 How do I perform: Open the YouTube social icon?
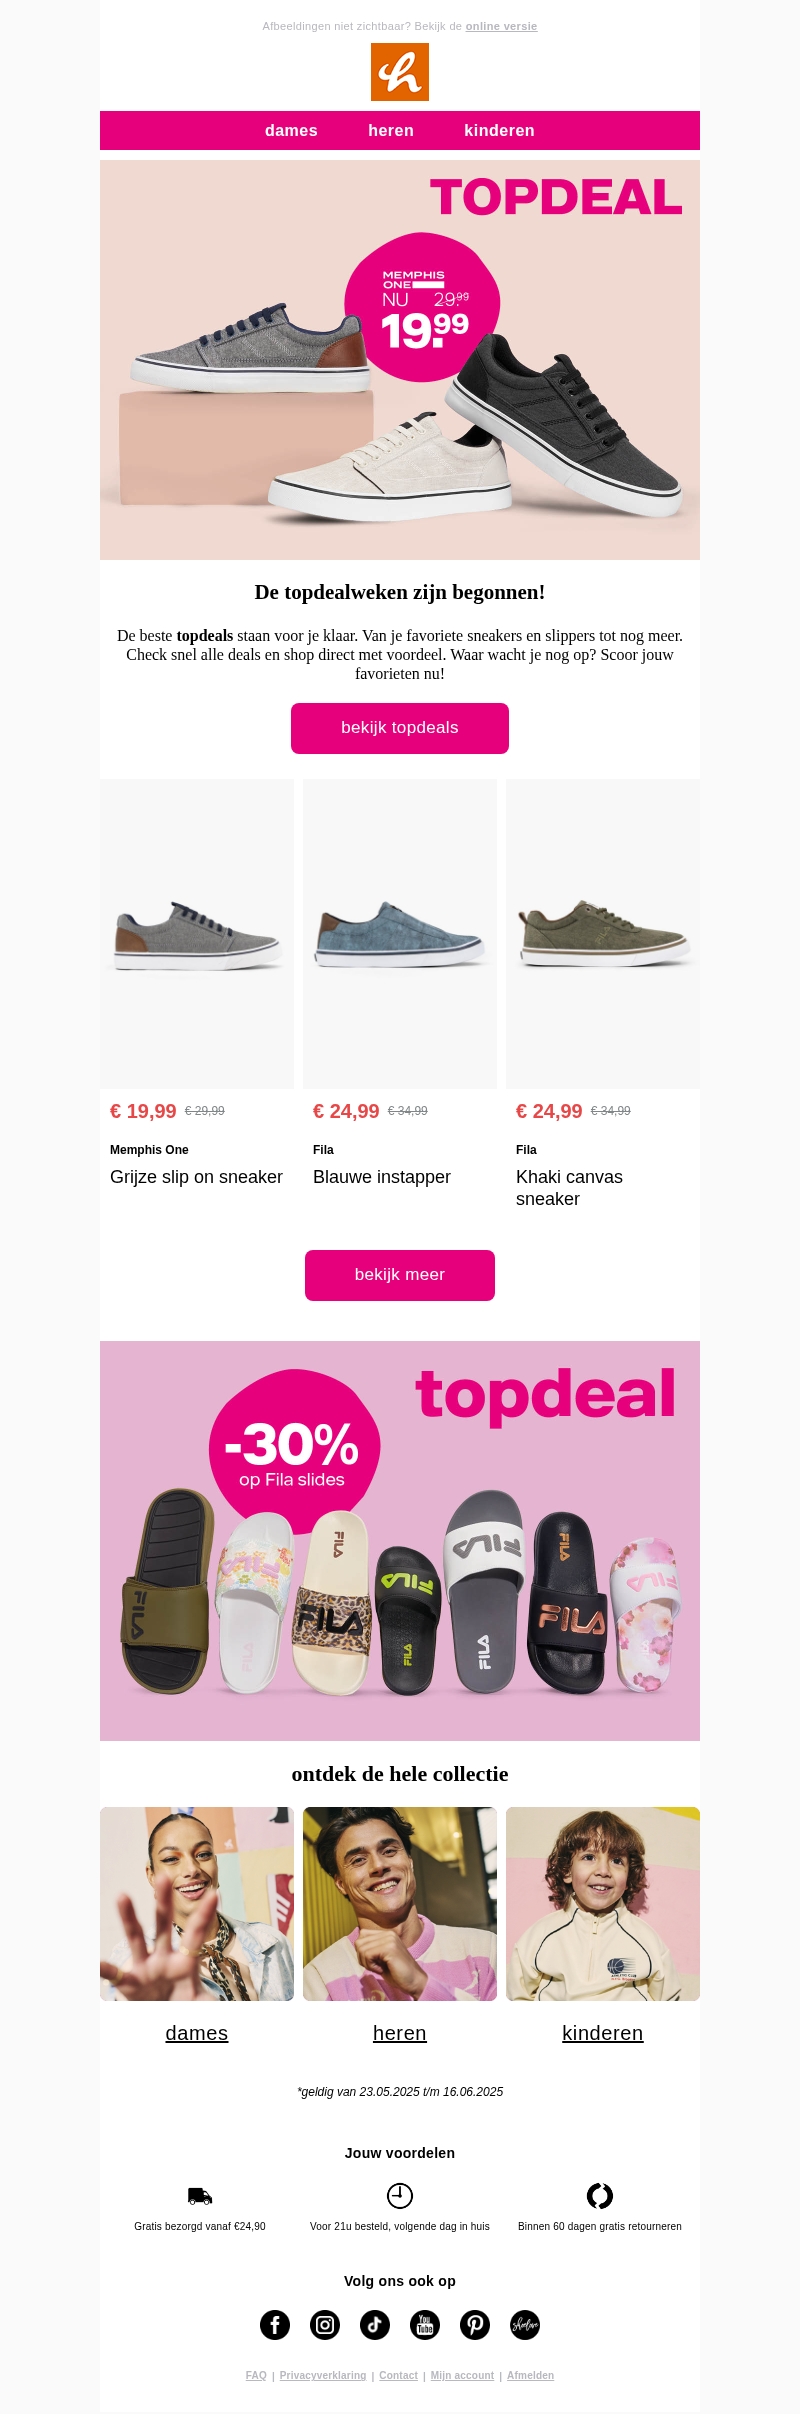425,2325
